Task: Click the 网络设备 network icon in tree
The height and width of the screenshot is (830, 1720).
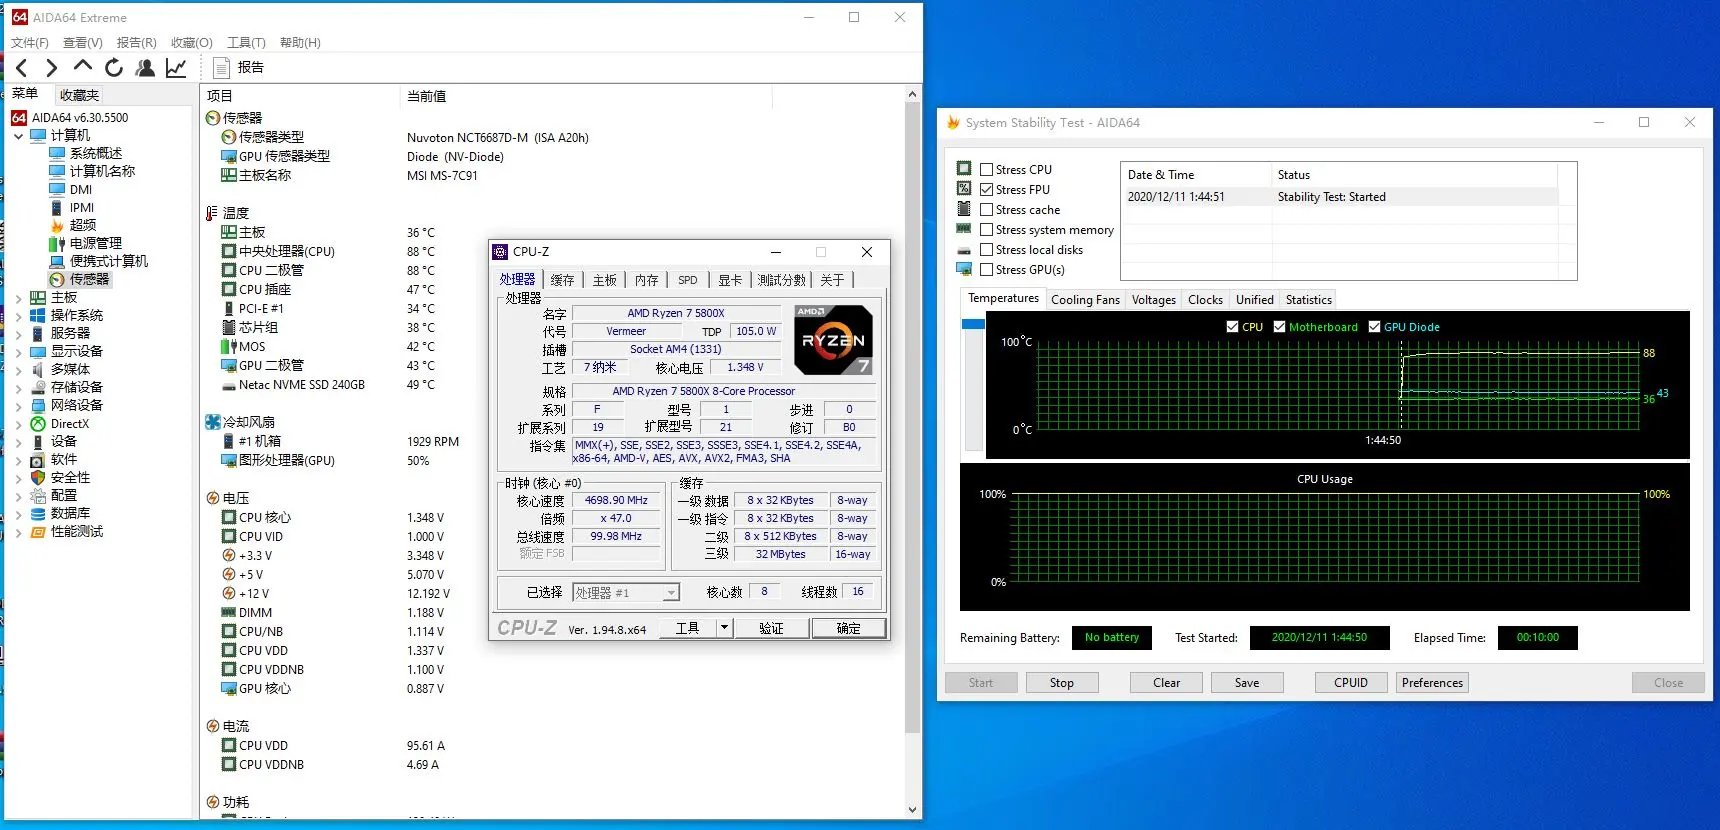Action: pos(38,405)
